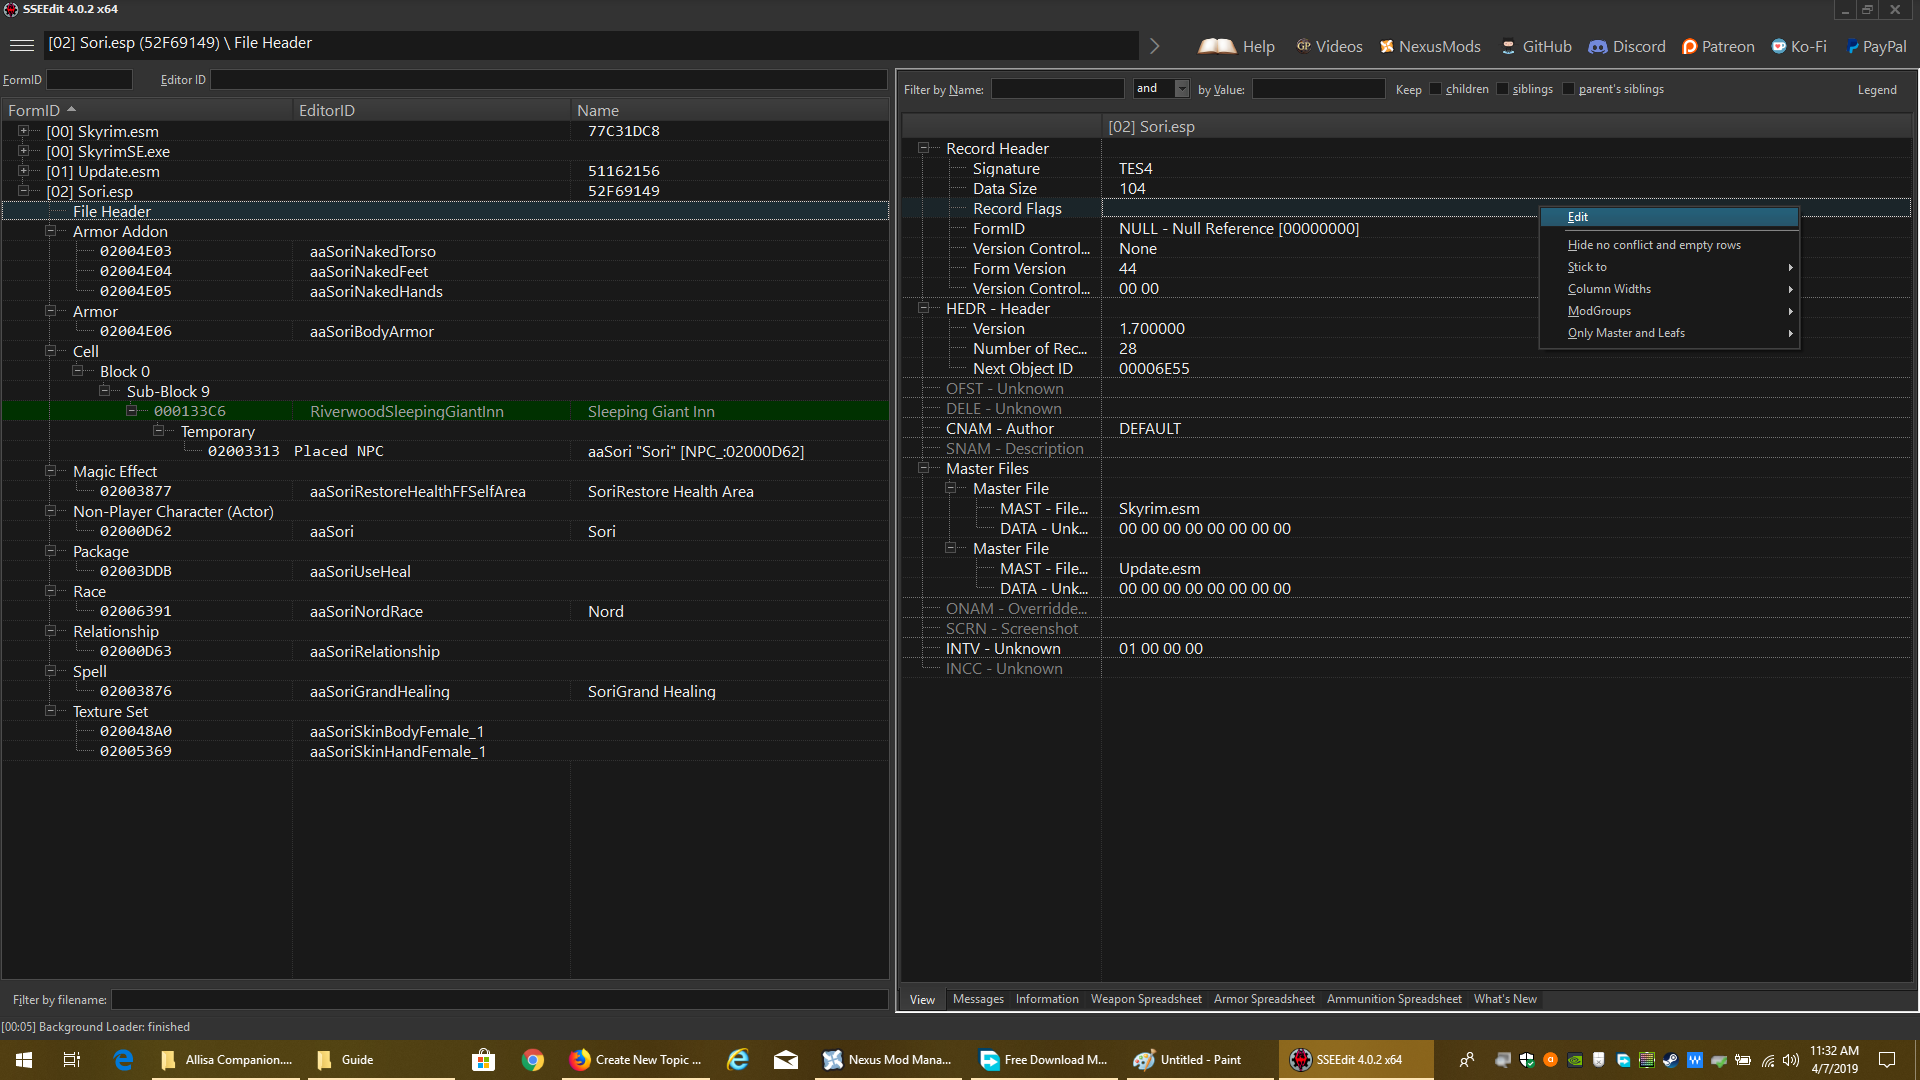Open Only Master and Leafs submenu

click(x=1669, y=333)
